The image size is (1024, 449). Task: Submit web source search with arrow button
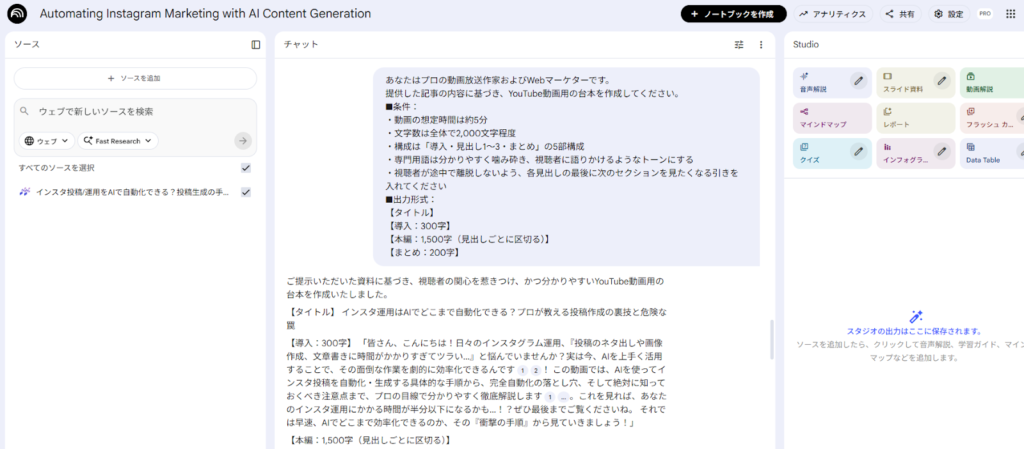pos(243,141)
